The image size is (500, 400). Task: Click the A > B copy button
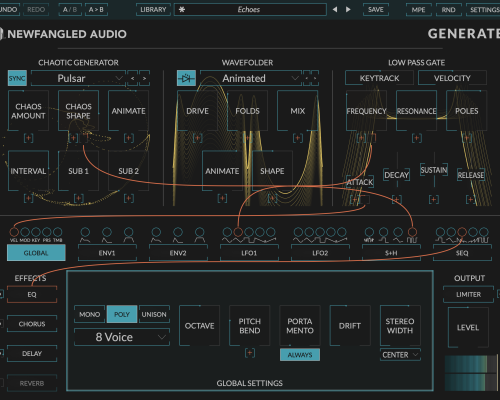click(x=96, y=9)
